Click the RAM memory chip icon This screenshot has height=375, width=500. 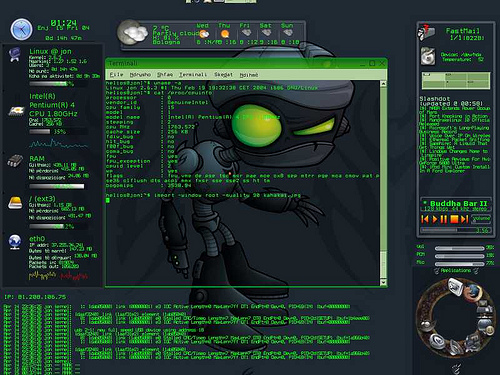15,161
